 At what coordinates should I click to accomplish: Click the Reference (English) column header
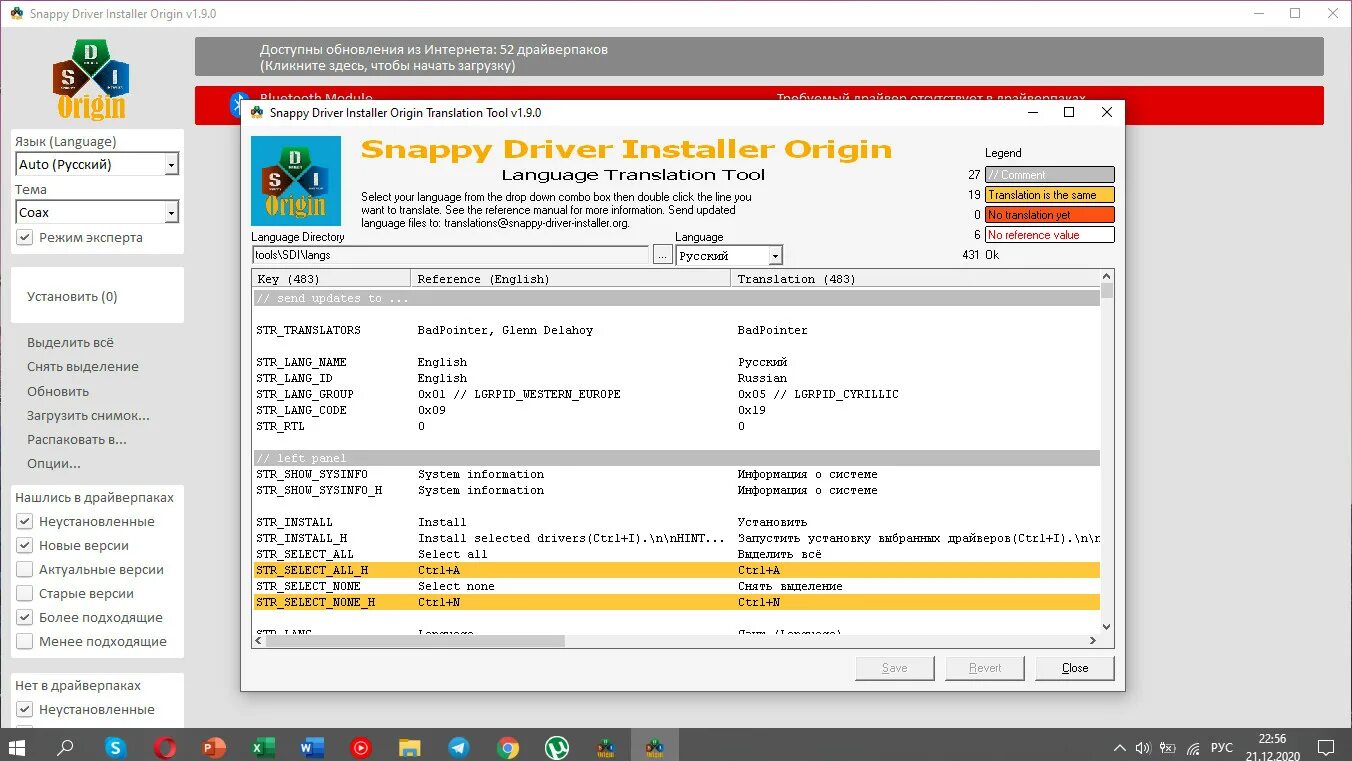coord(570,279)
